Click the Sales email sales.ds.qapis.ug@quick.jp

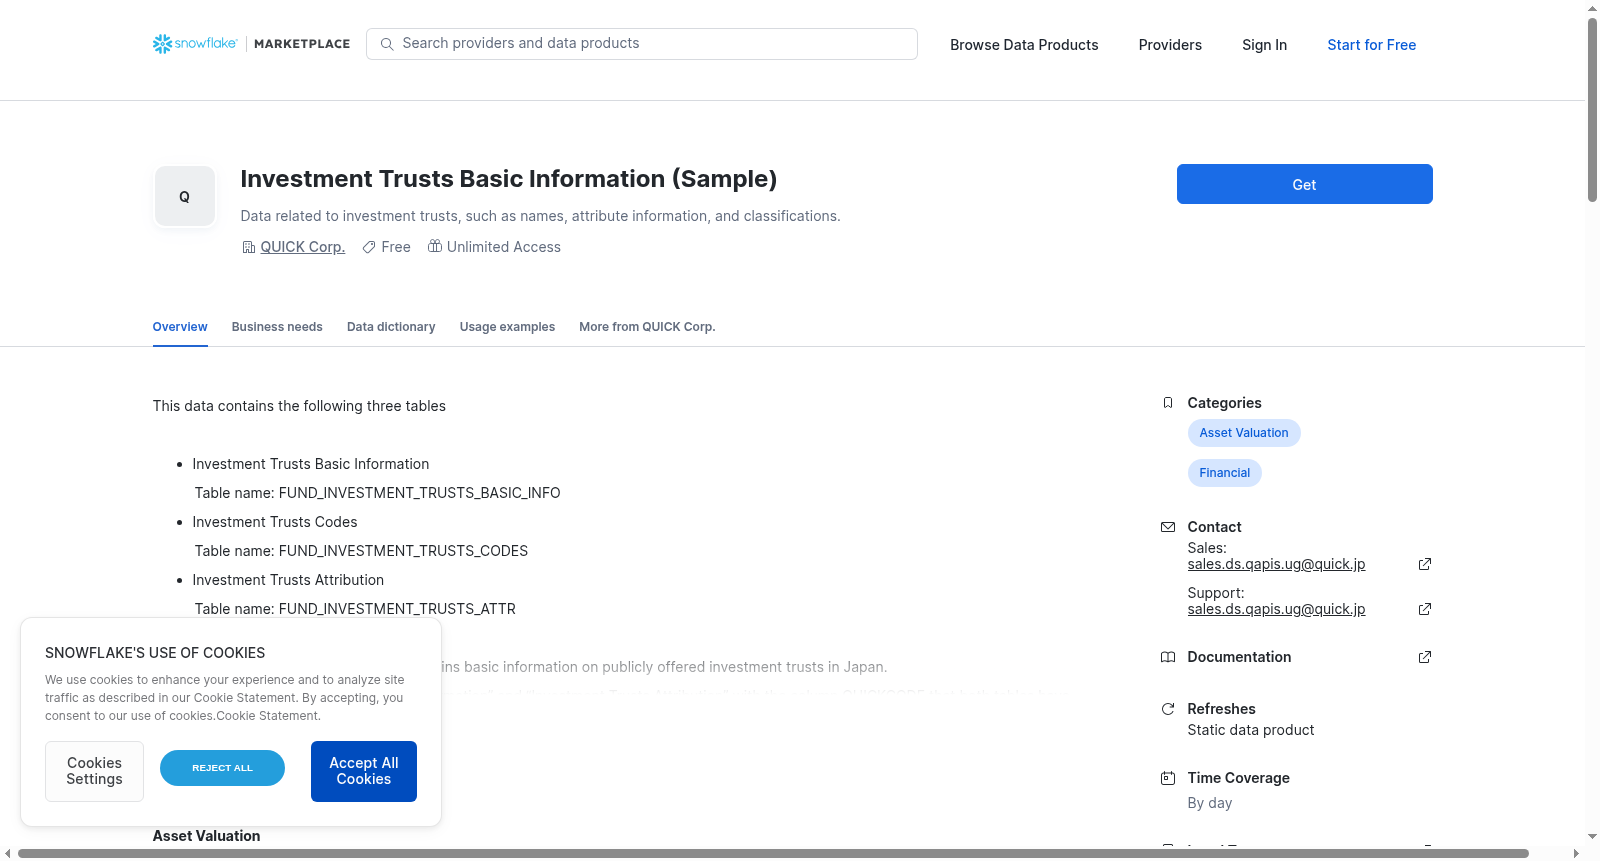click(x=1276, y=564)
